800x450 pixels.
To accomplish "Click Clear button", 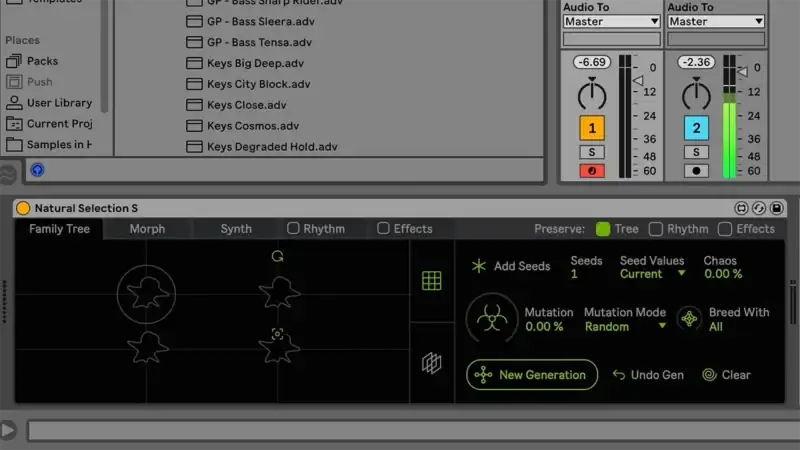I will 727,375.
